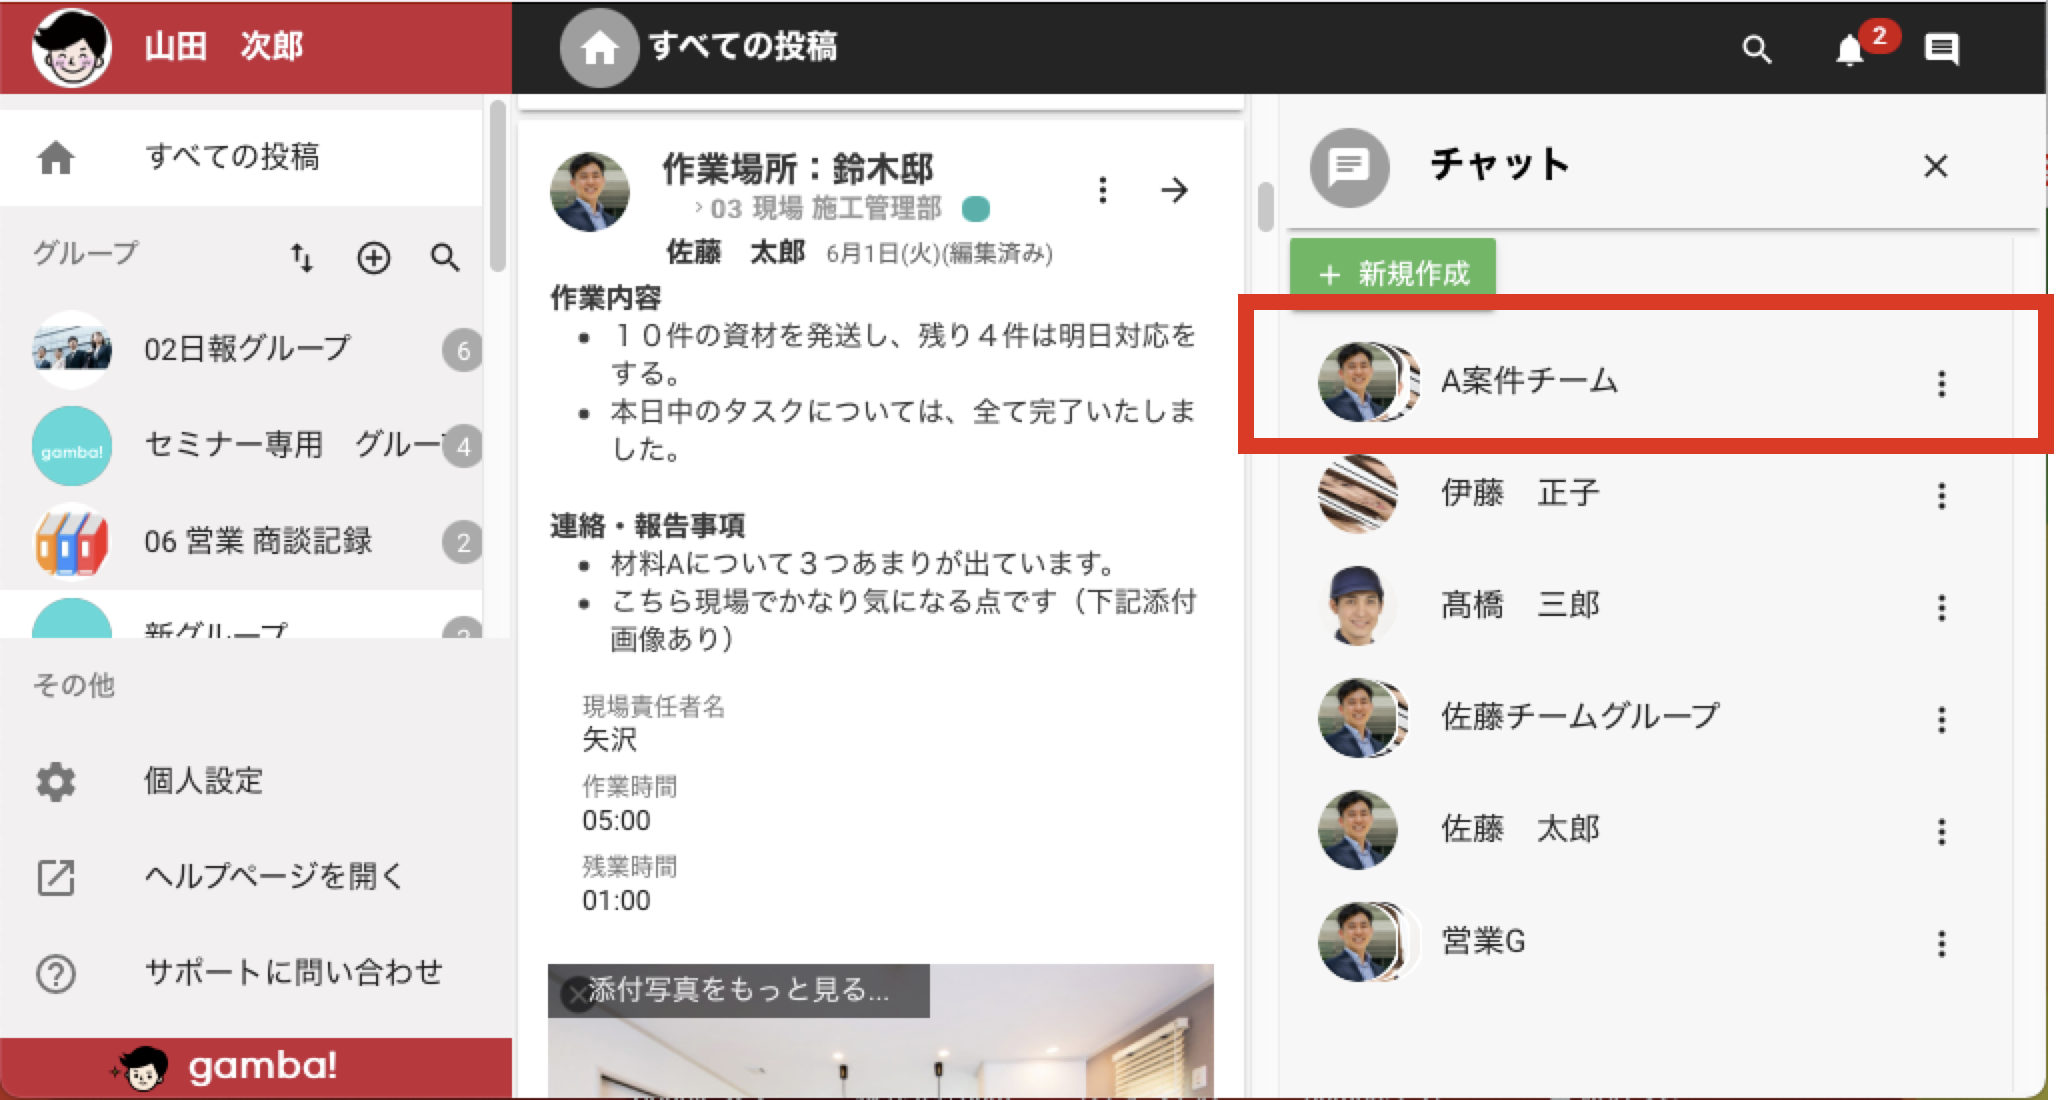Click the 佐藤 太郎 avatar on the post

pos(590,192)
